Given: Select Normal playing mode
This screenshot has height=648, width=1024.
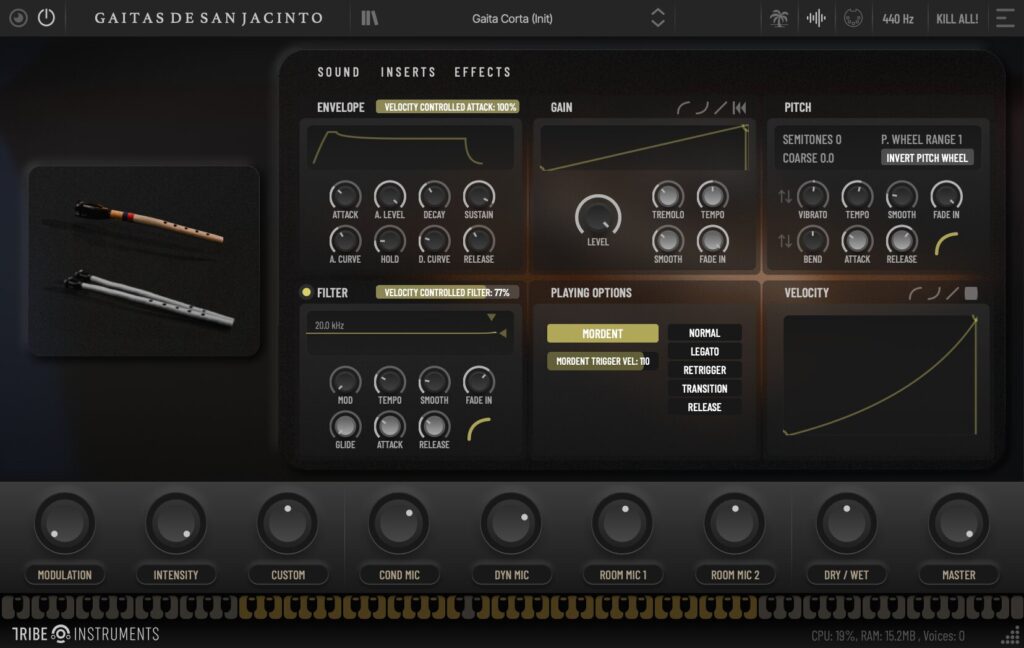Looking at the screenshot, I should 704,333.
